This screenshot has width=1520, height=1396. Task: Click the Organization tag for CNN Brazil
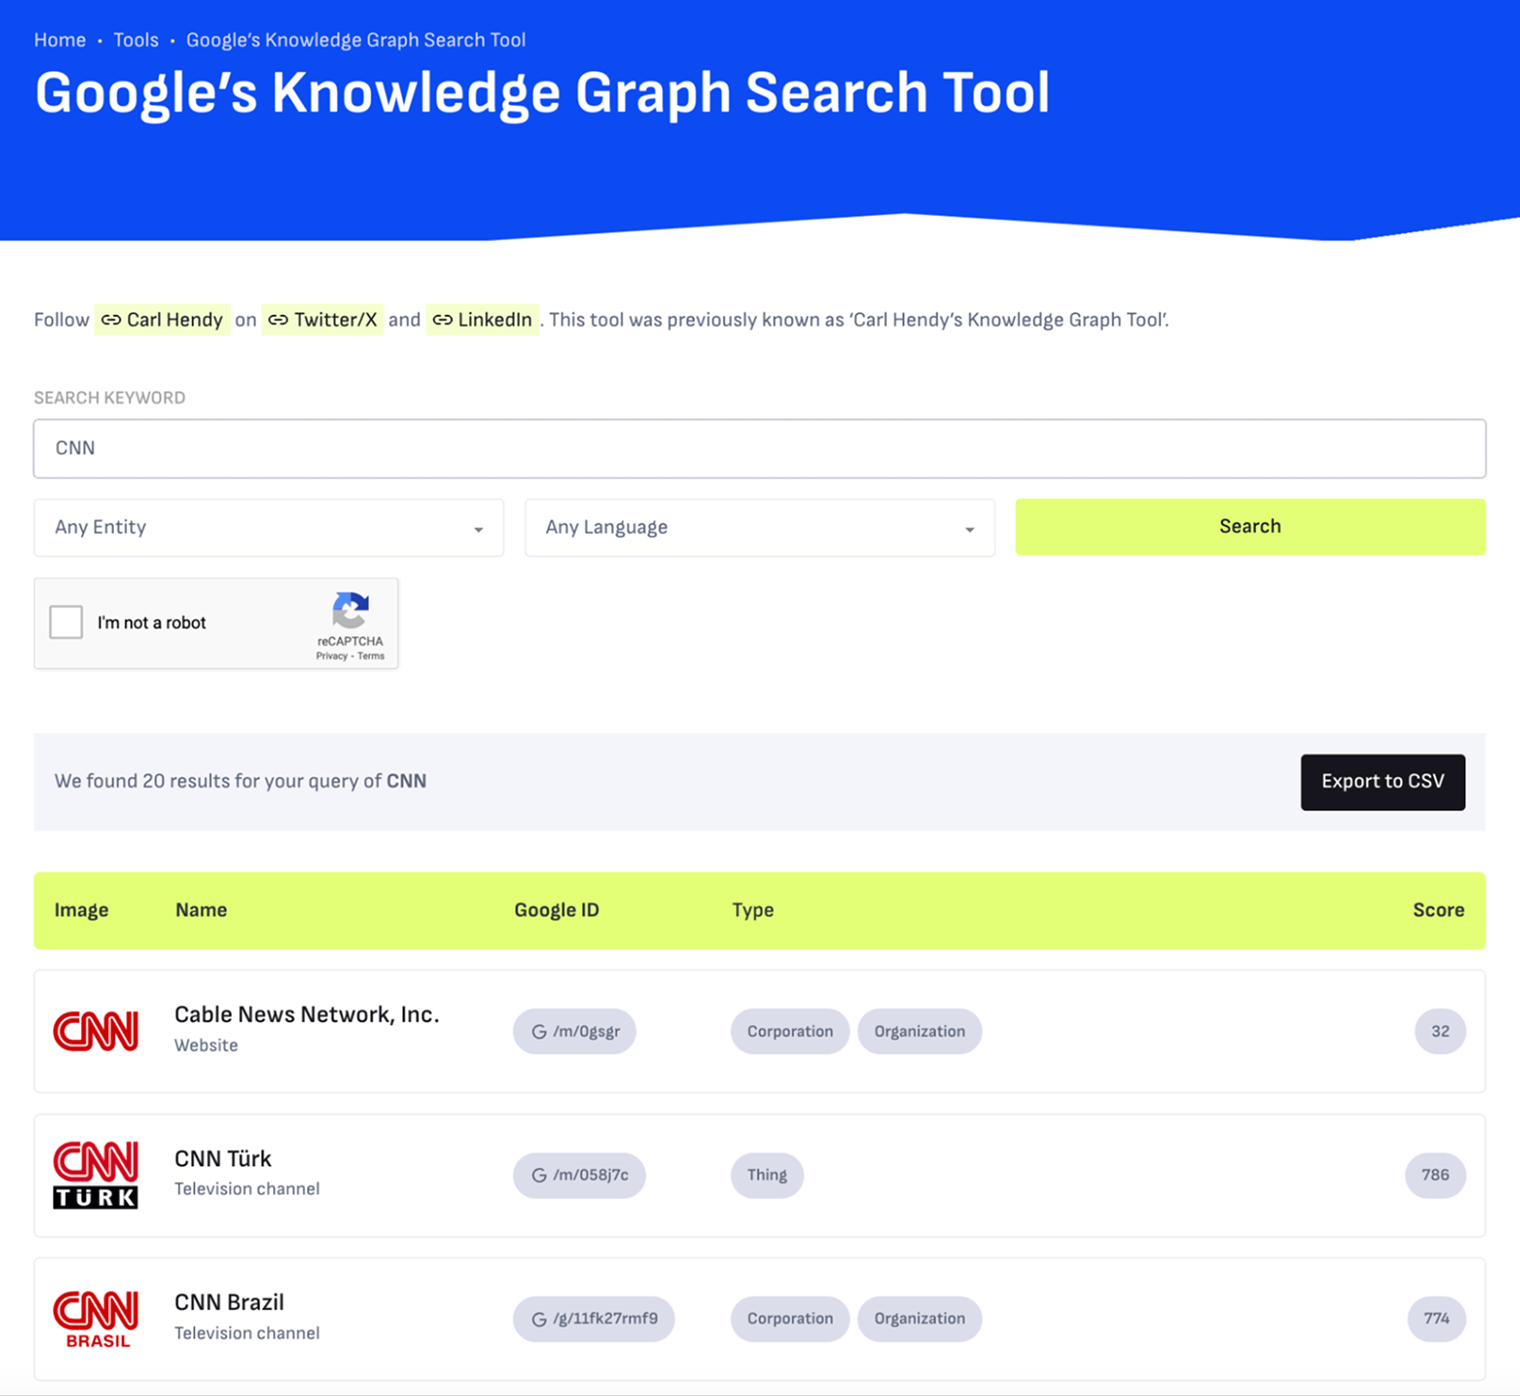[920, 1319]
